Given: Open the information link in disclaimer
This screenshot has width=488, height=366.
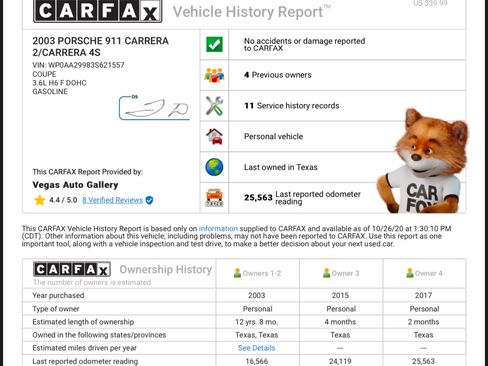Looking at the screenshot, I should coord(218,229).
